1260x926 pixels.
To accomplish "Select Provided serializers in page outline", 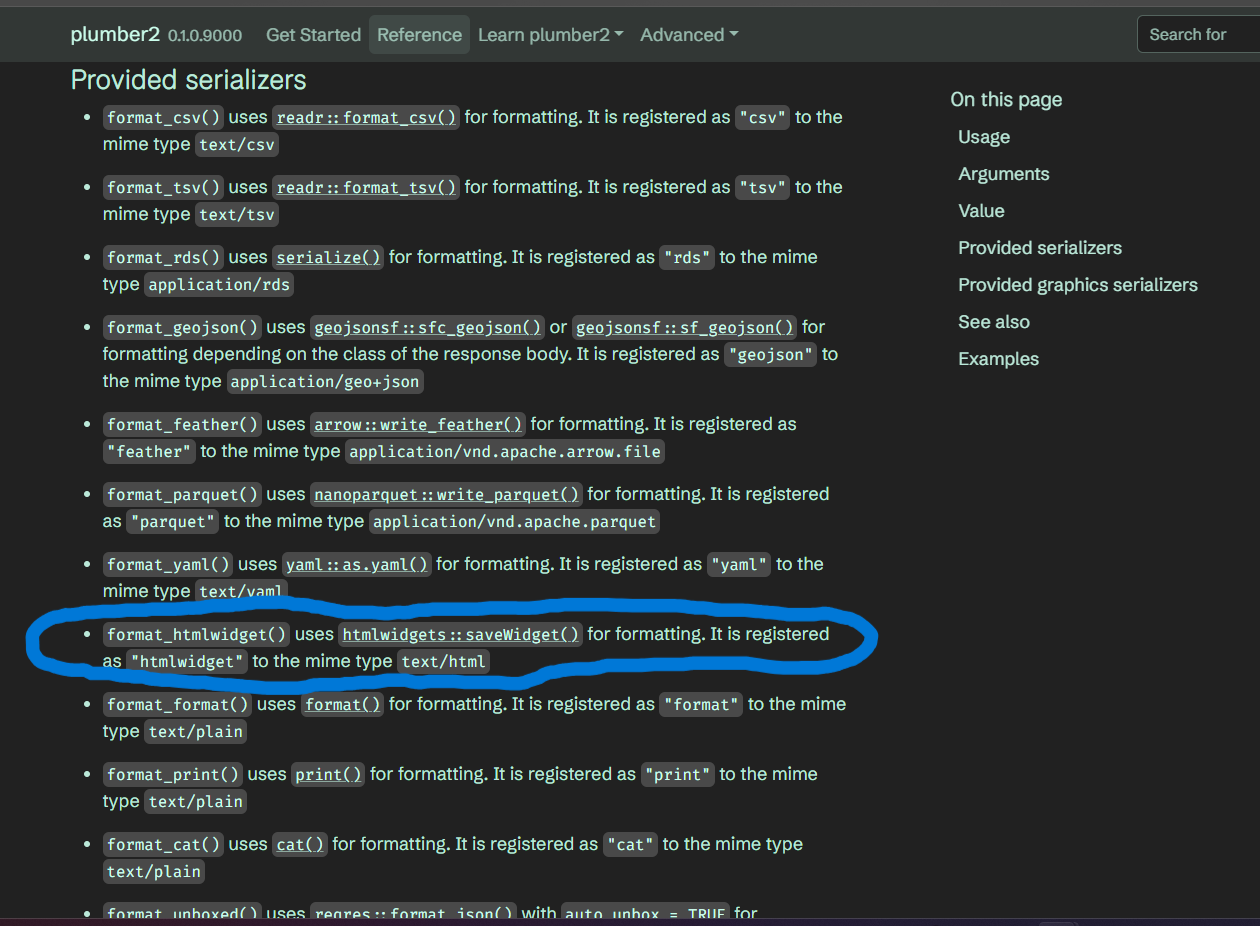I will pos(1040,248).
